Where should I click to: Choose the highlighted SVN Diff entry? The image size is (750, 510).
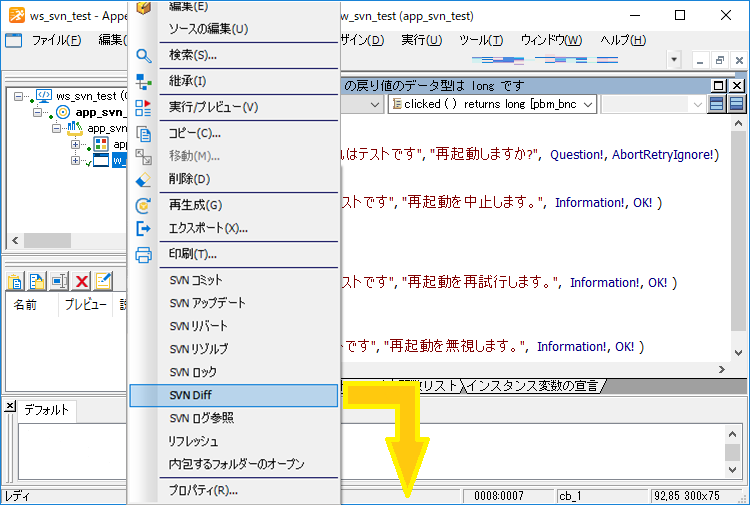[x=233, y=395]
